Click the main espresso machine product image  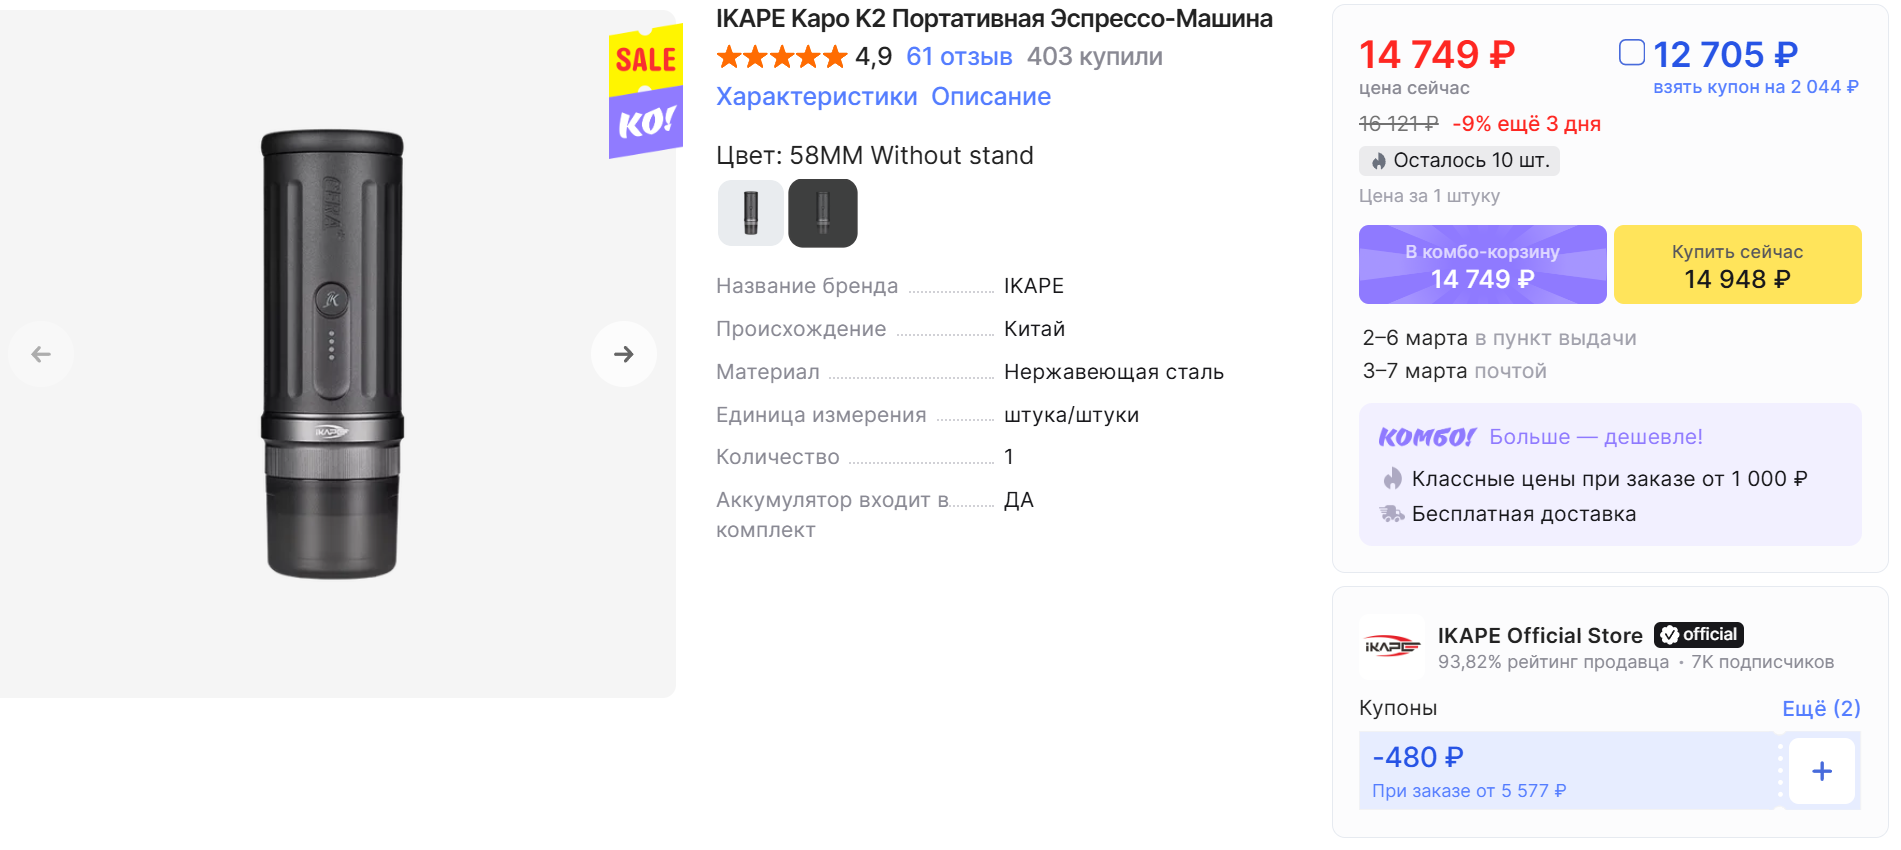(x=333, y=354)
